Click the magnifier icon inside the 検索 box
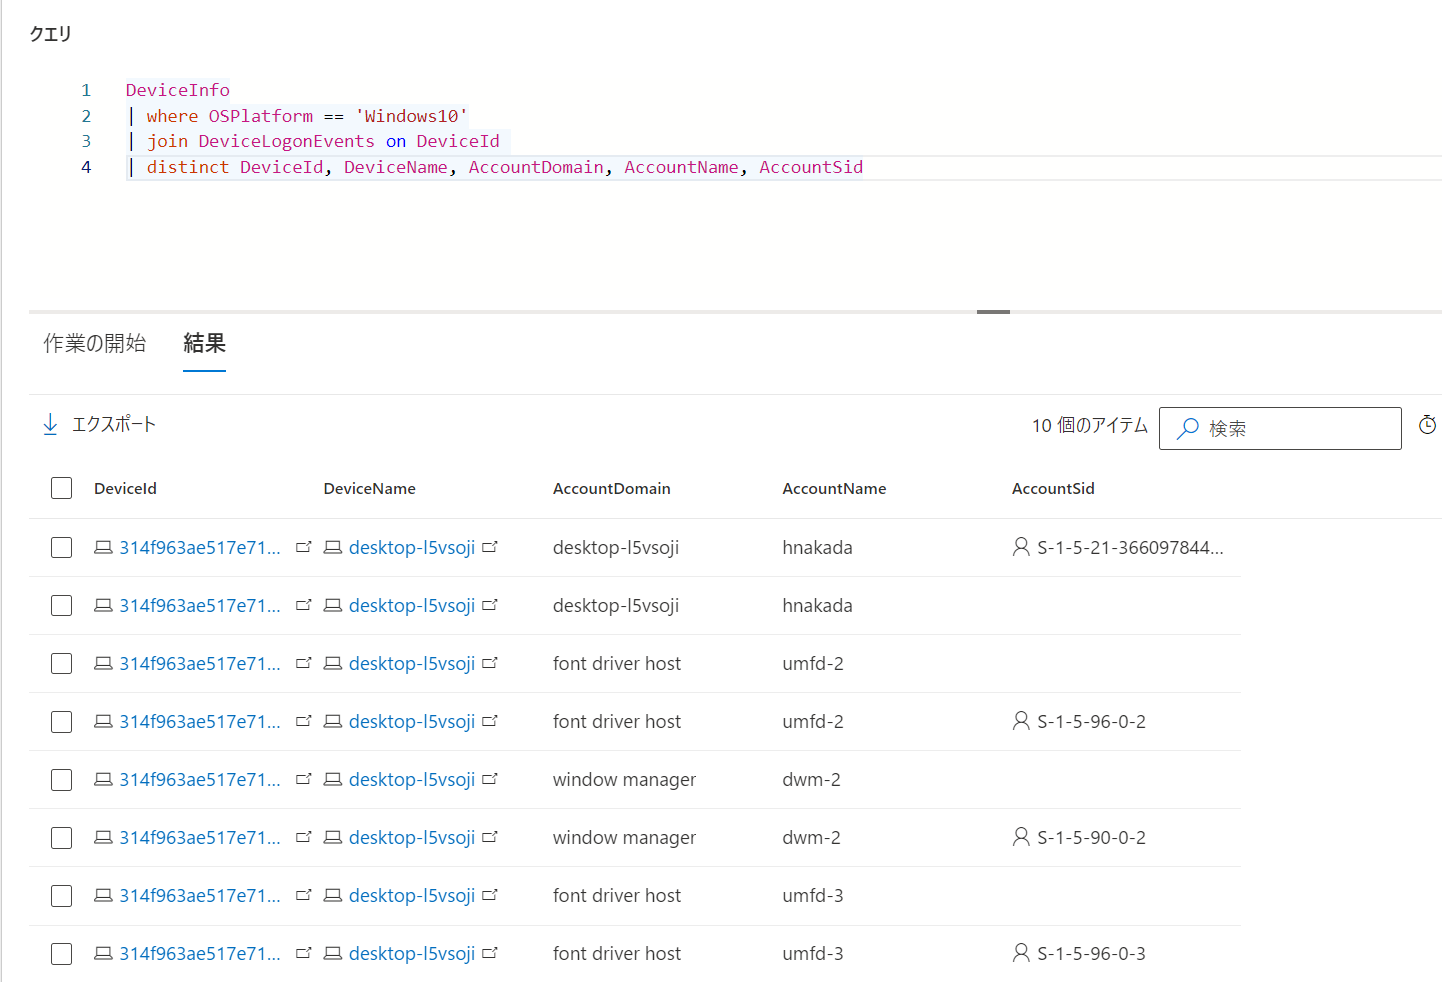This screenshot has height=982, width=1442. [x=1187, y=428]
